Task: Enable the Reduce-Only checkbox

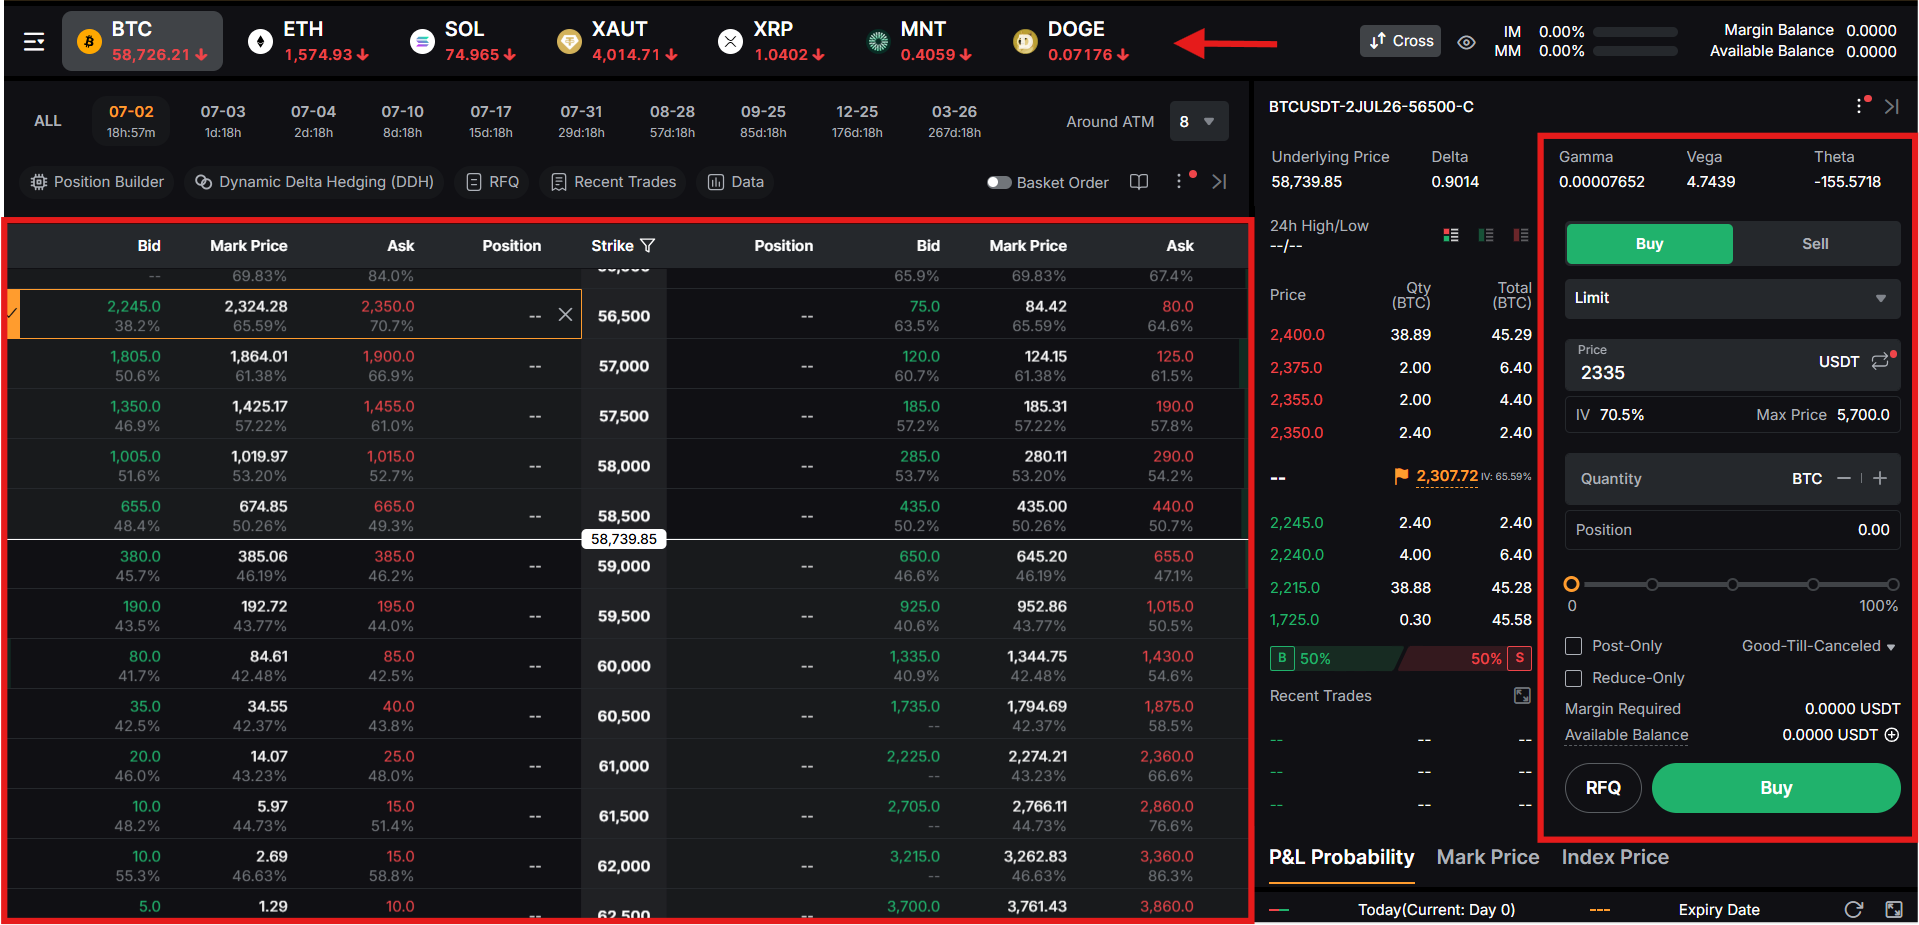Action: 1573,678
